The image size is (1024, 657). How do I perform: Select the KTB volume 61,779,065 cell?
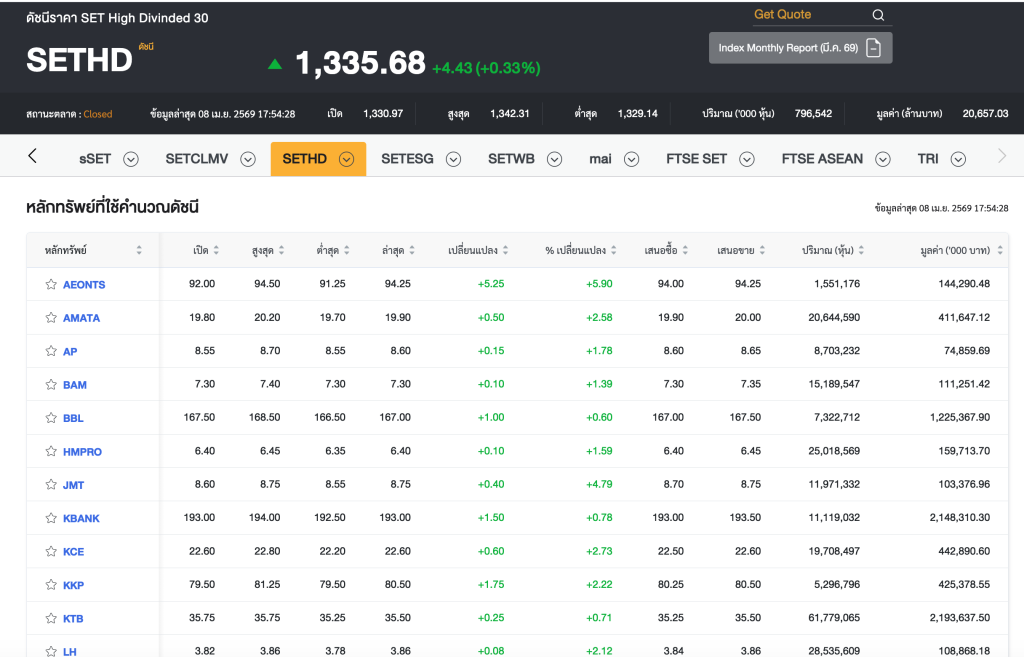[834, 618]
